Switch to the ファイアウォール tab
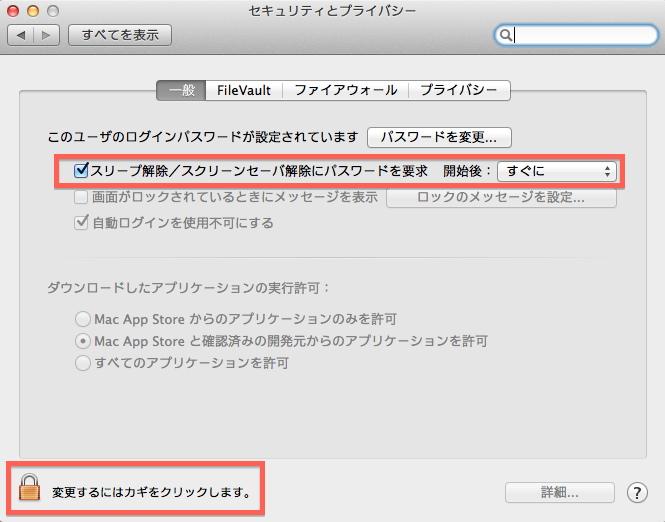Viewport: 665px width, 522px height. [x=345, y=90]
